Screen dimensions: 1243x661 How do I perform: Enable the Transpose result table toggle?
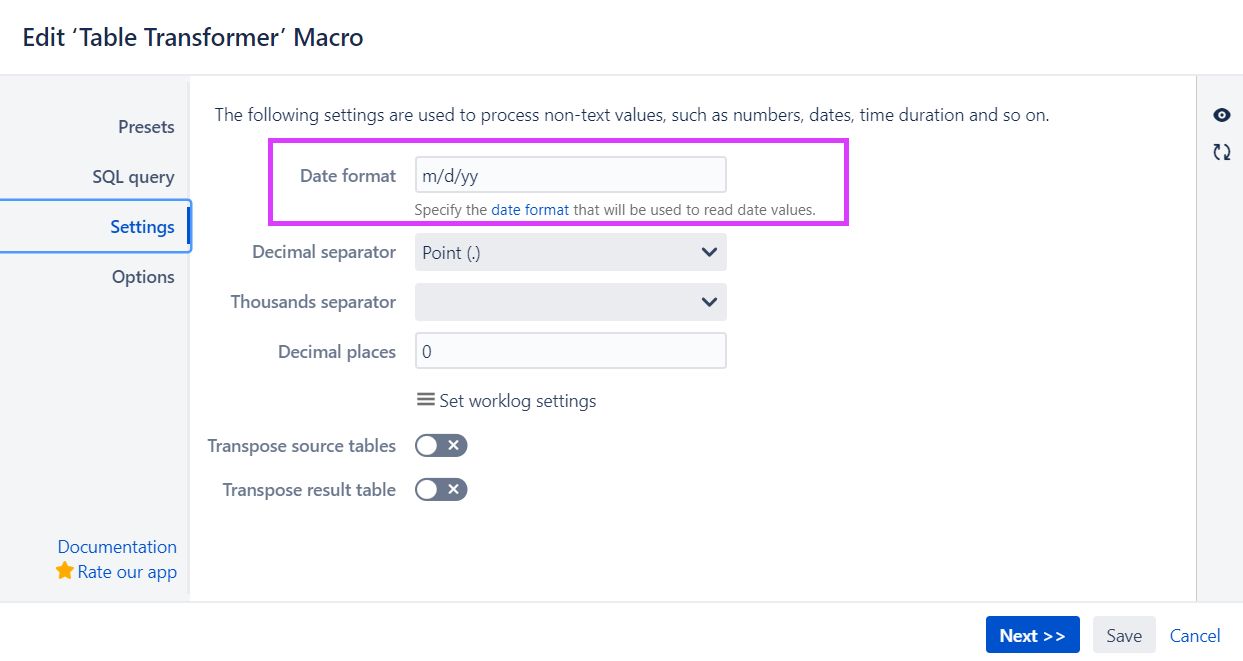441,489
